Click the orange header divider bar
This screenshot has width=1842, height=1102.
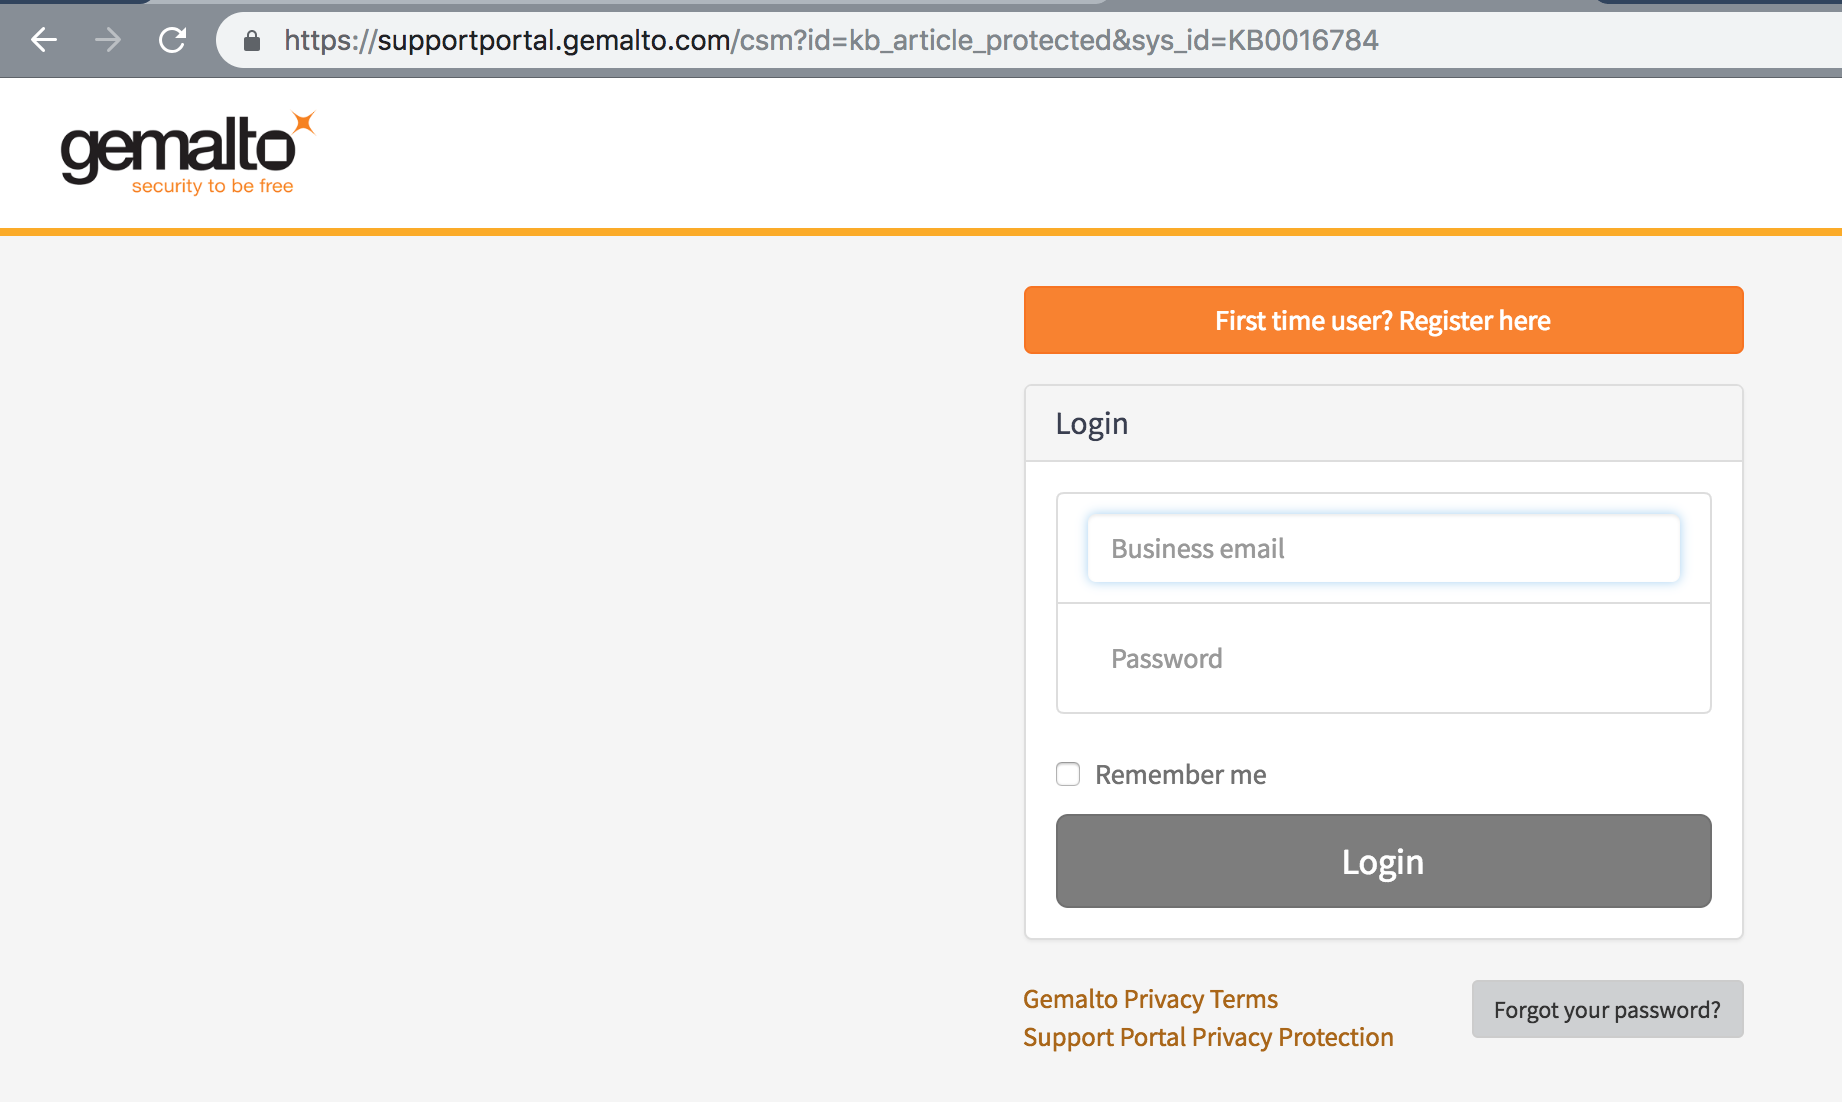(921, 232)
